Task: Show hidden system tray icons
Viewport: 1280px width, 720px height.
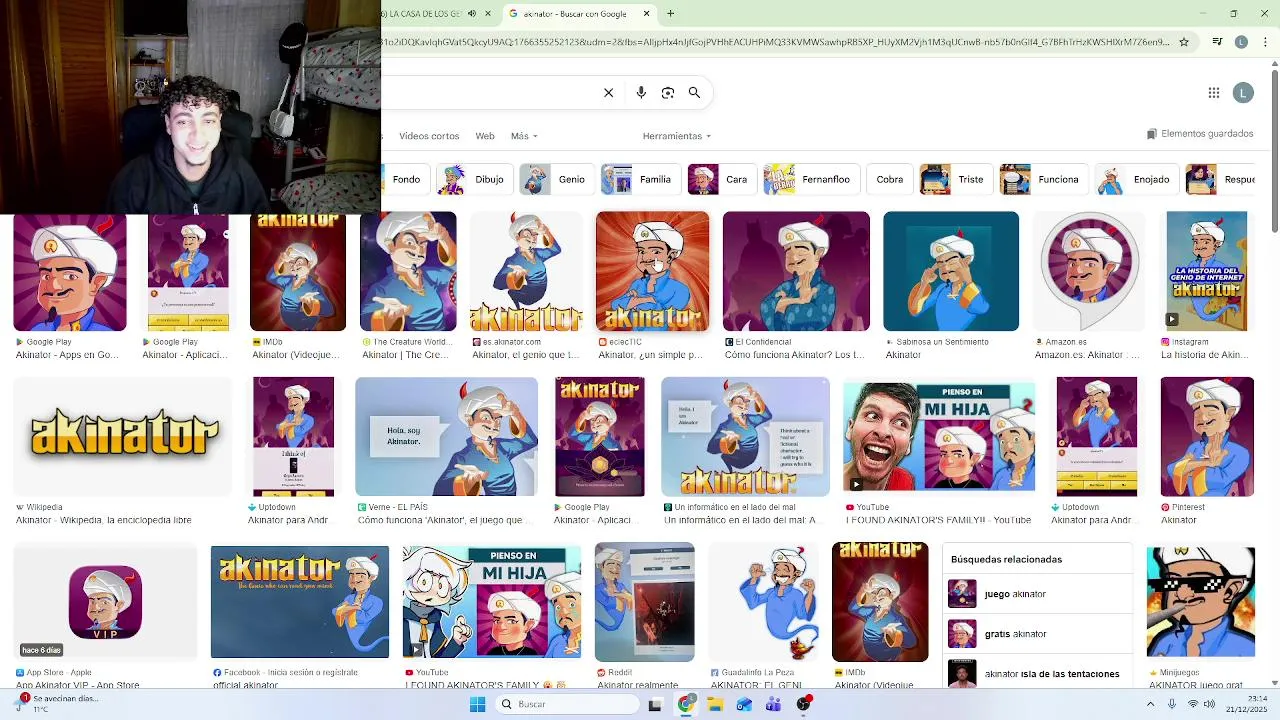Action: pos(1150,704)
